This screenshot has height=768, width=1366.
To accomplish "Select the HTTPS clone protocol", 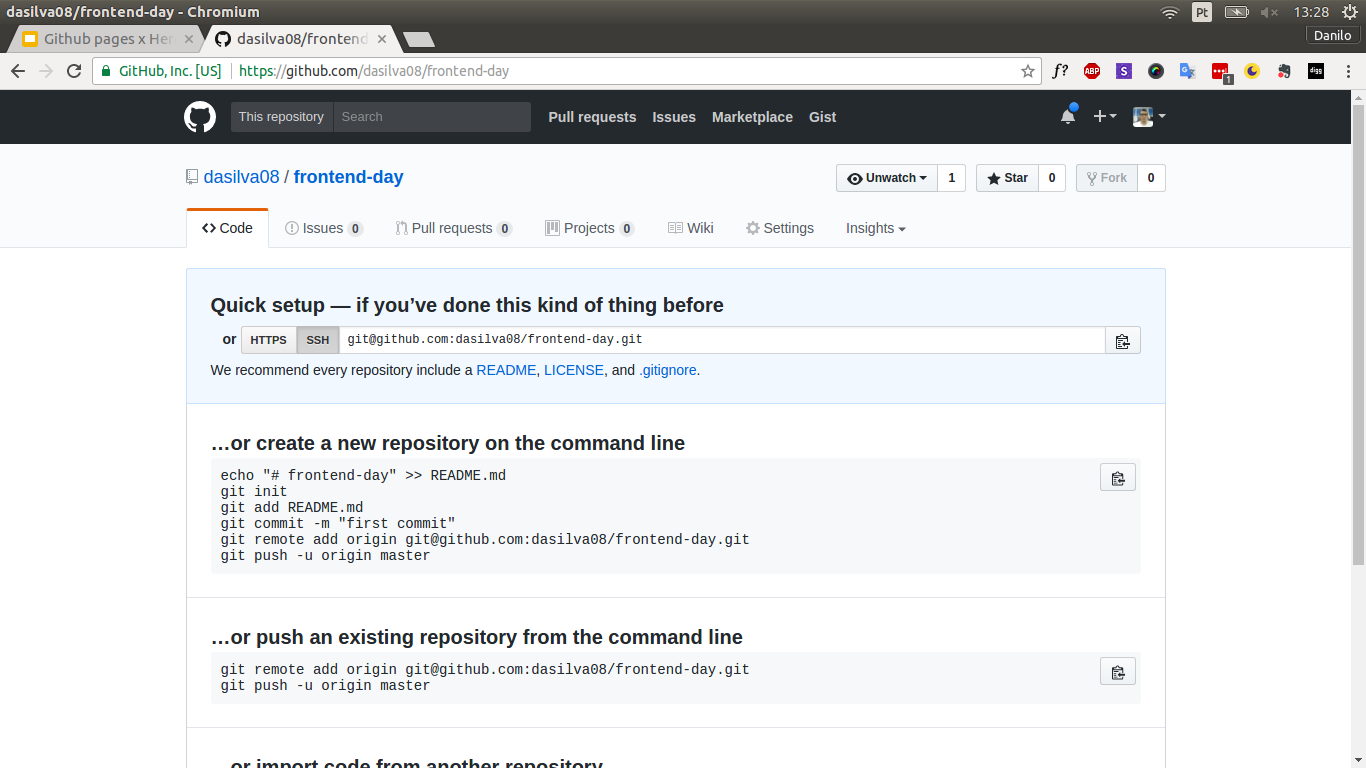I will point(268,340).
